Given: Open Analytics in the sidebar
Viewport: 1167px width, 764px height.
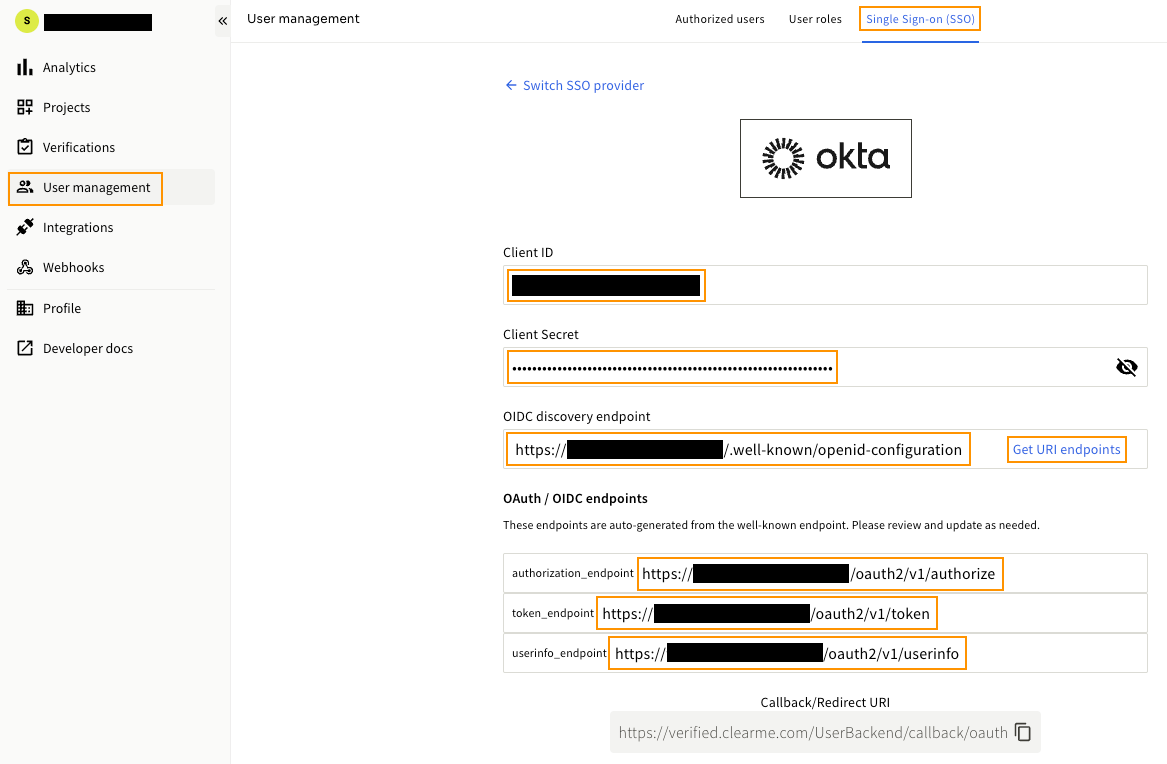Looking at the screenshot, I should (x=112, y=67).
